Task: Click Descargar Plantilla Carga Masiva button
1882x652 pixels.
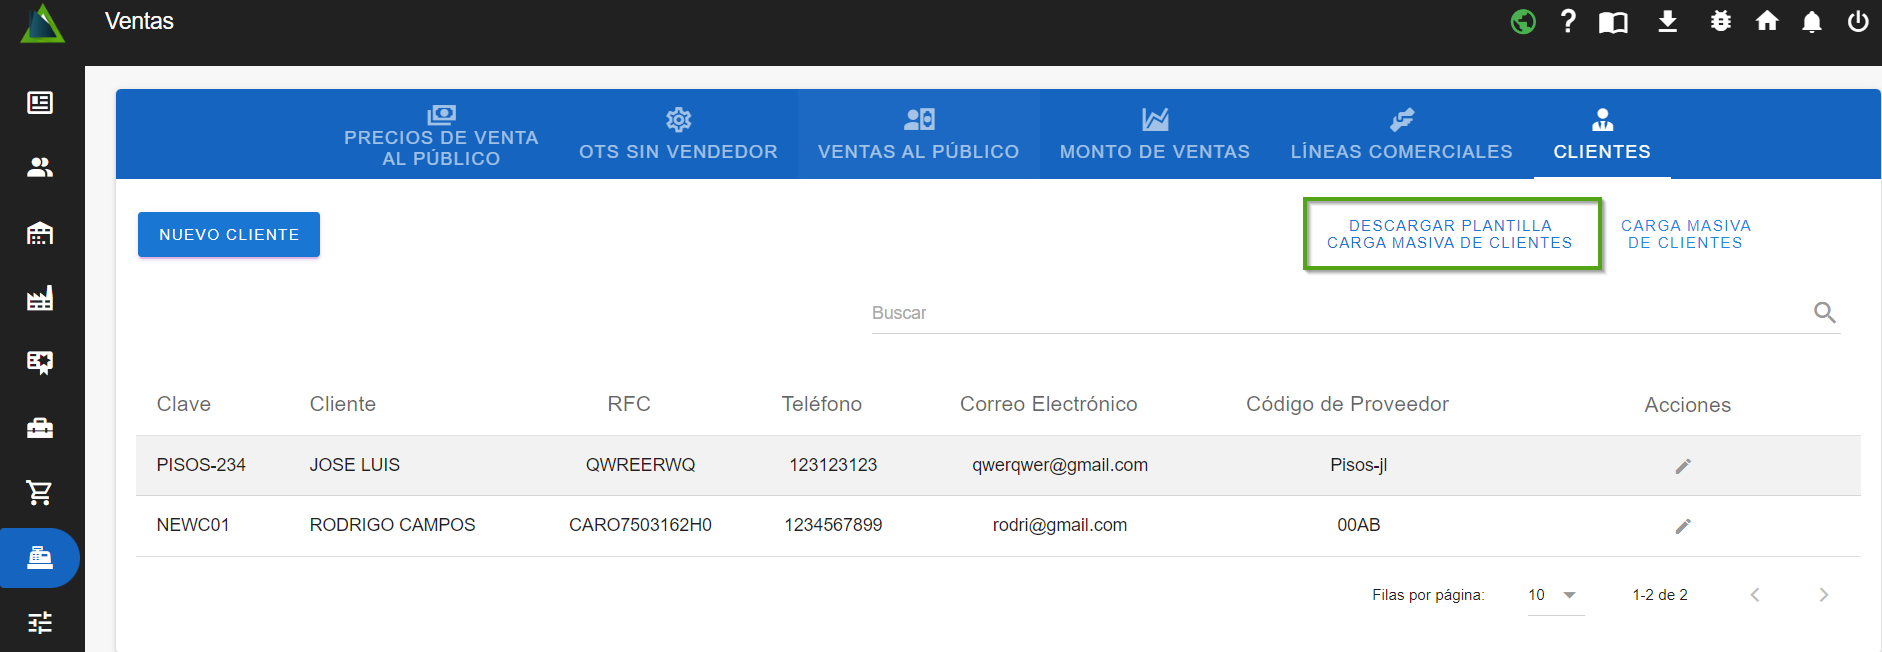Action: (1450, 235)
